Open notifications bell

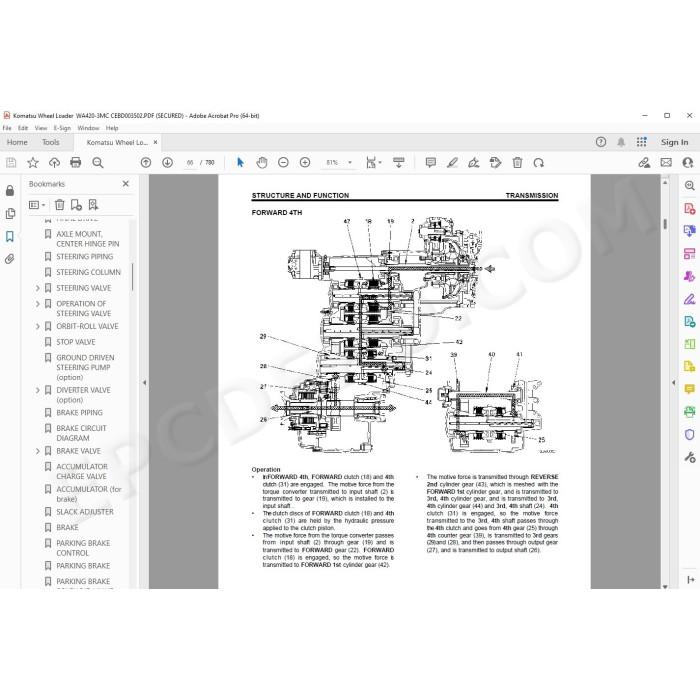coord(621,142)
